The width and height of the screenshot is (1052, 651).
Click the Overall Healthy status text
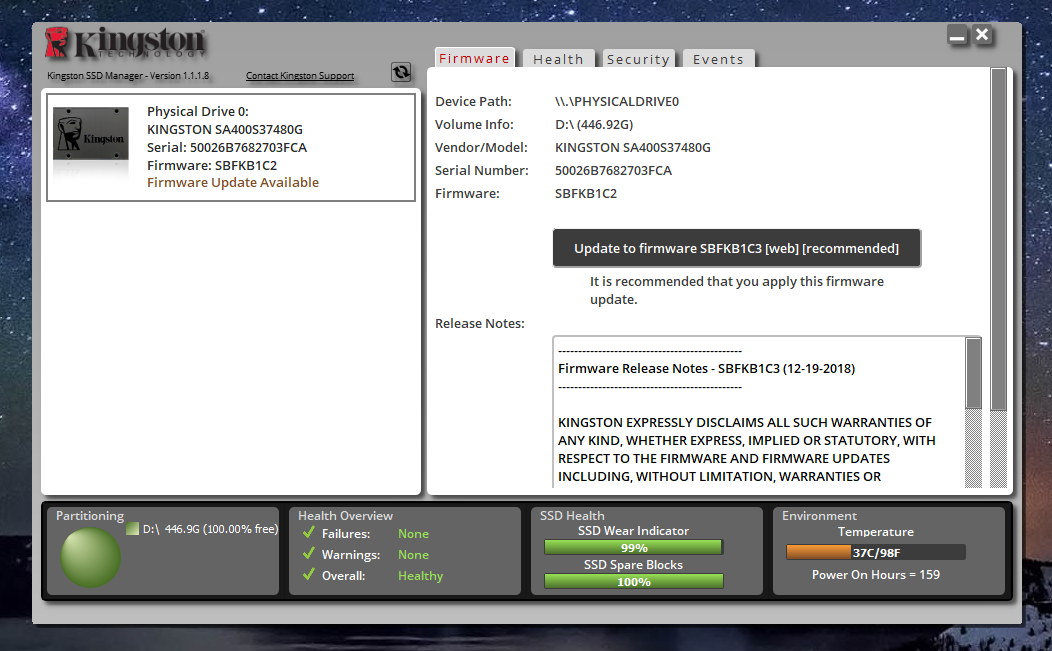[x=421, y=576]
